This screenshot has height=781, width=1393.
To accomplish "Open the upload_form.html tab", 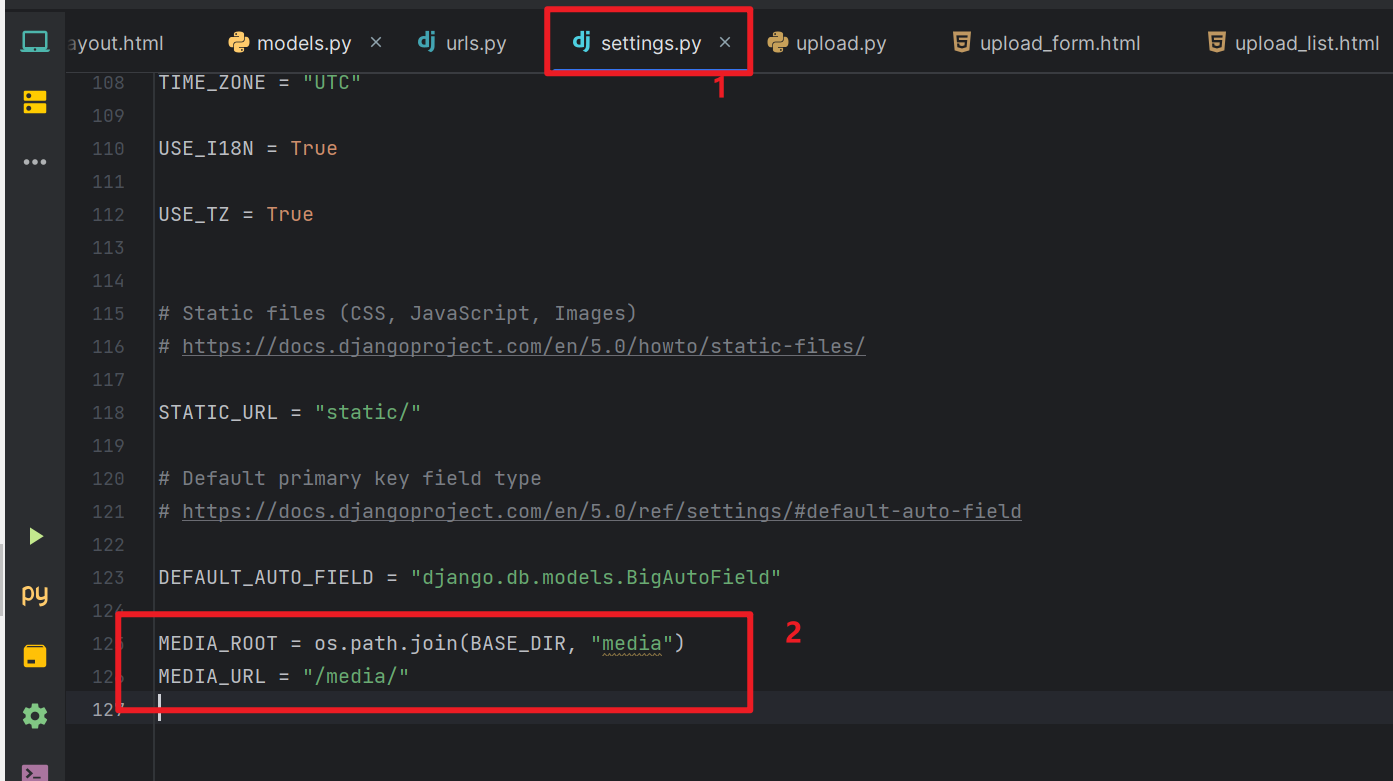I will click(x=1046, y=43).
